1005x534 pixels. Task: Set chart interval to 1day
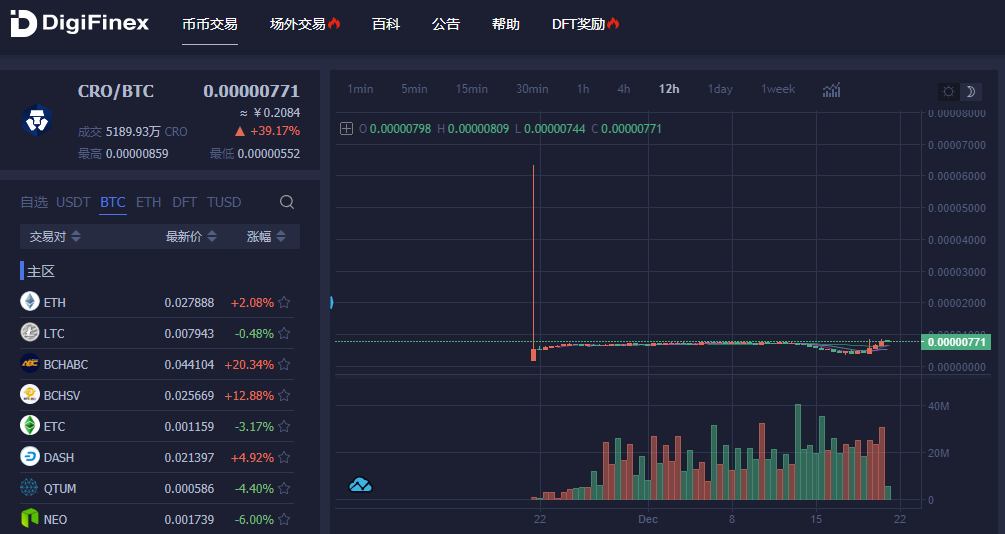[720, 89]
